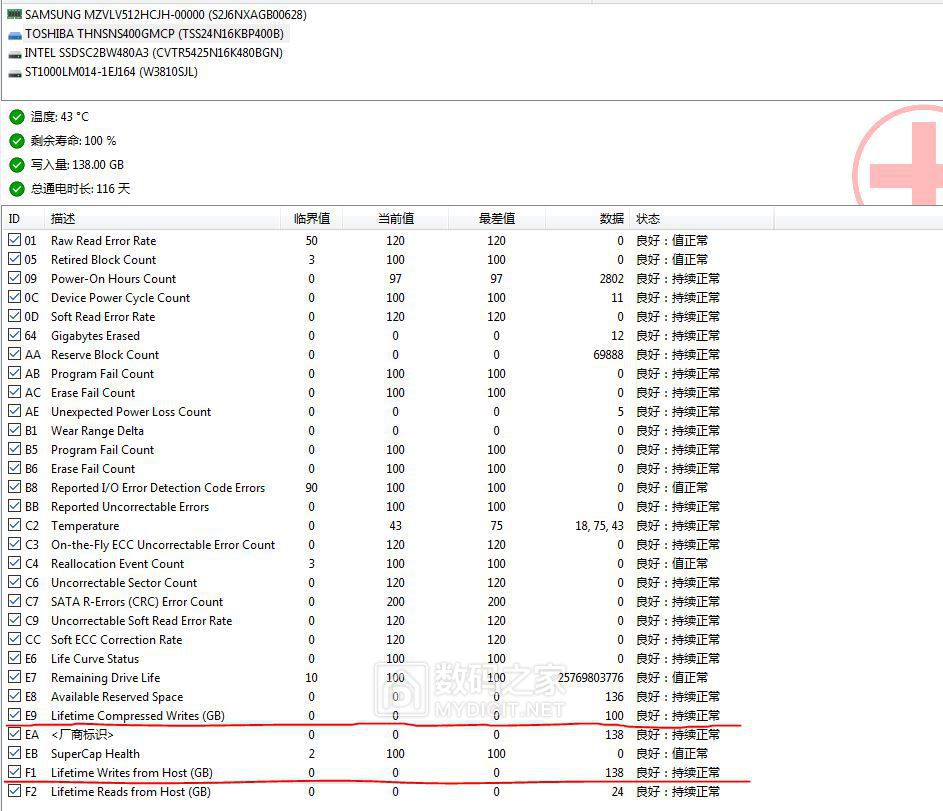Toggle checkbox for AA Reserve Block Count

pos(14,354)
